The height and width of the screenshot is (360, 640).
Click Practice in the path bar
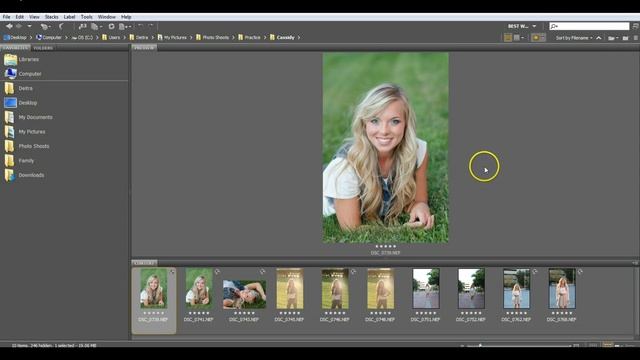(249, 38)
